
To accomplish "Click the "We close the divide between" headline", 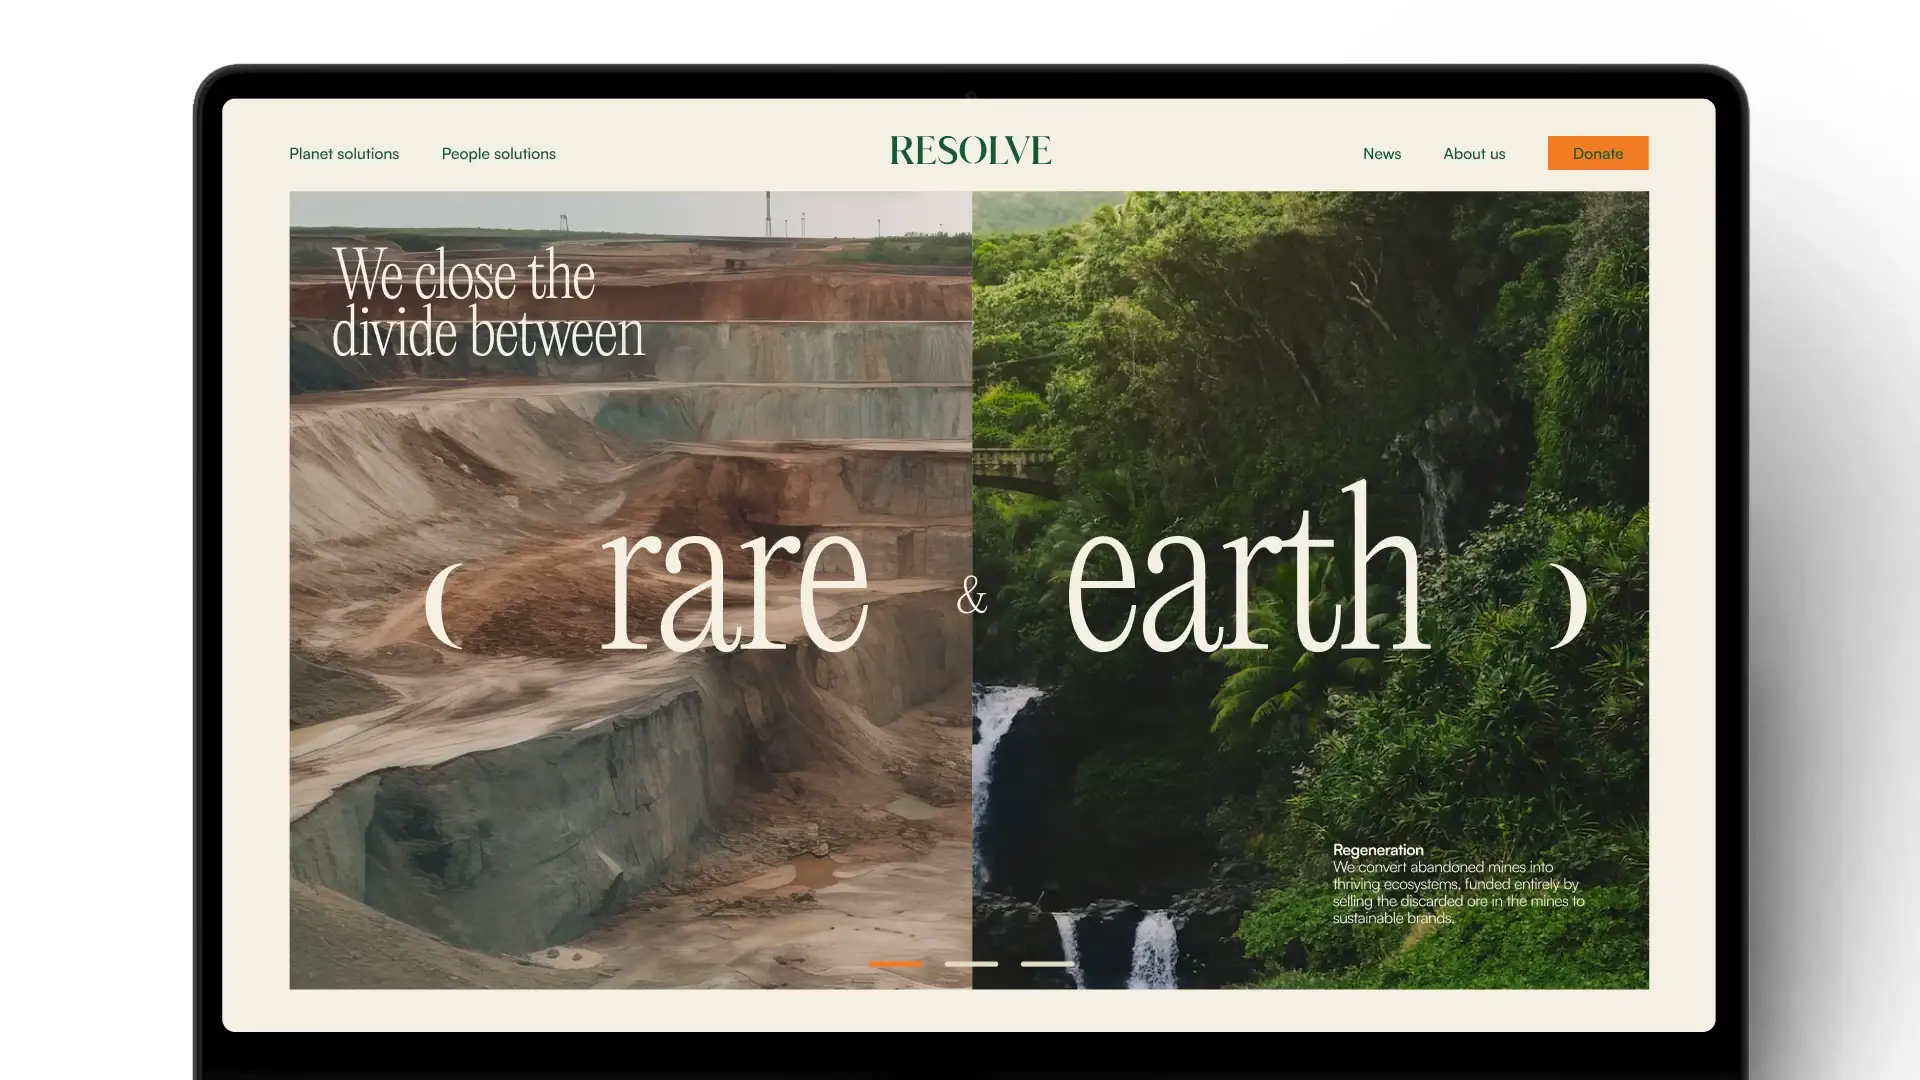I will 488,303.
